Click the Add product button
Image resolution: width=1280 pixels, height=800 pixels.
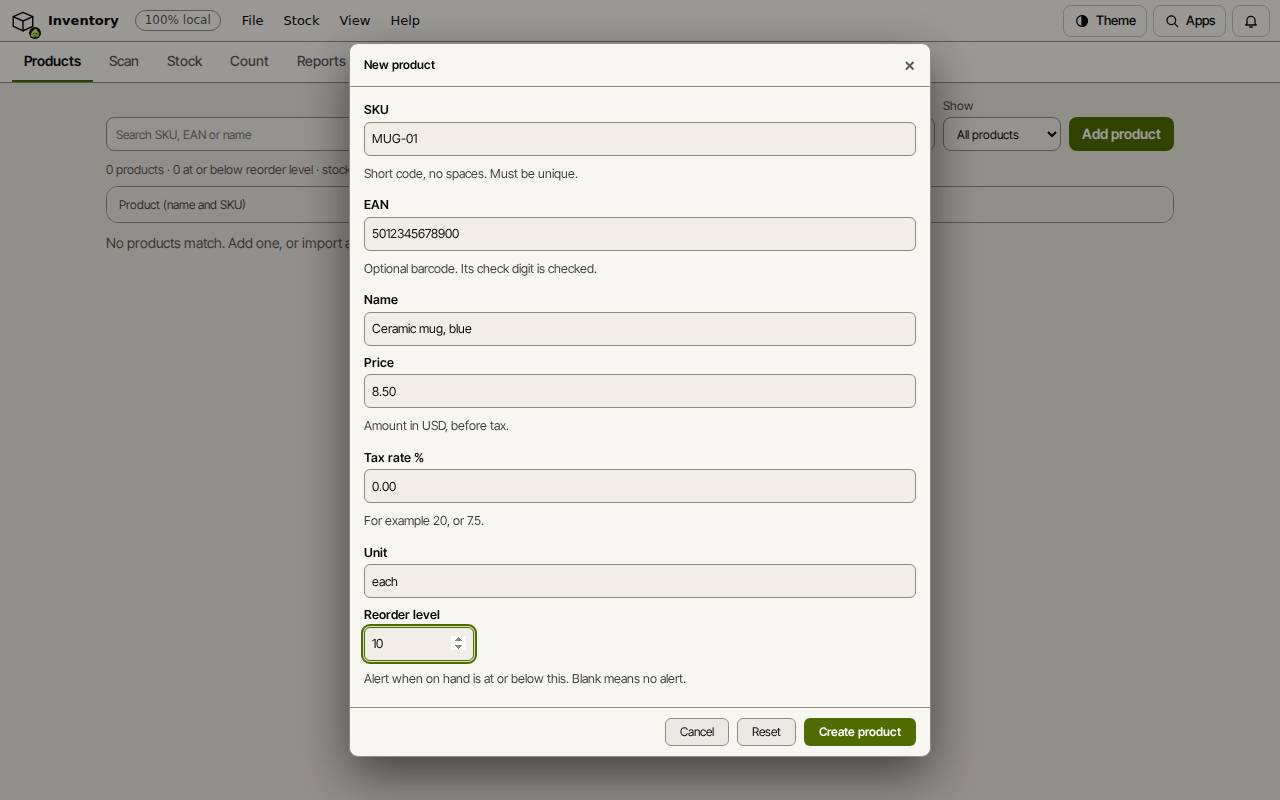1121,134
